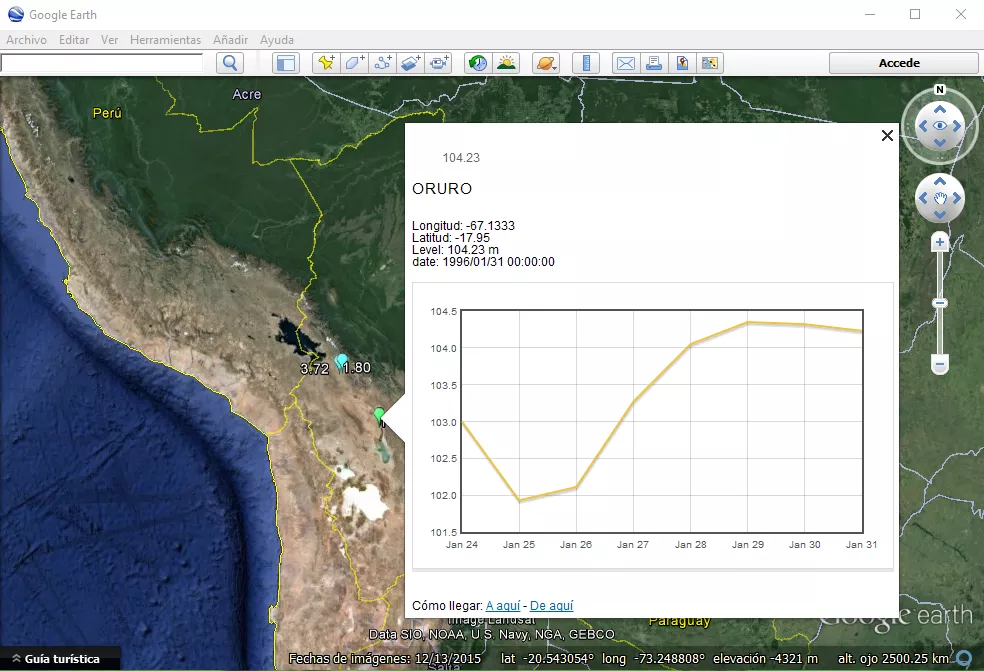Add a new placemark
The width and height of the screenshot is (984, 671).
pos(326,63)
